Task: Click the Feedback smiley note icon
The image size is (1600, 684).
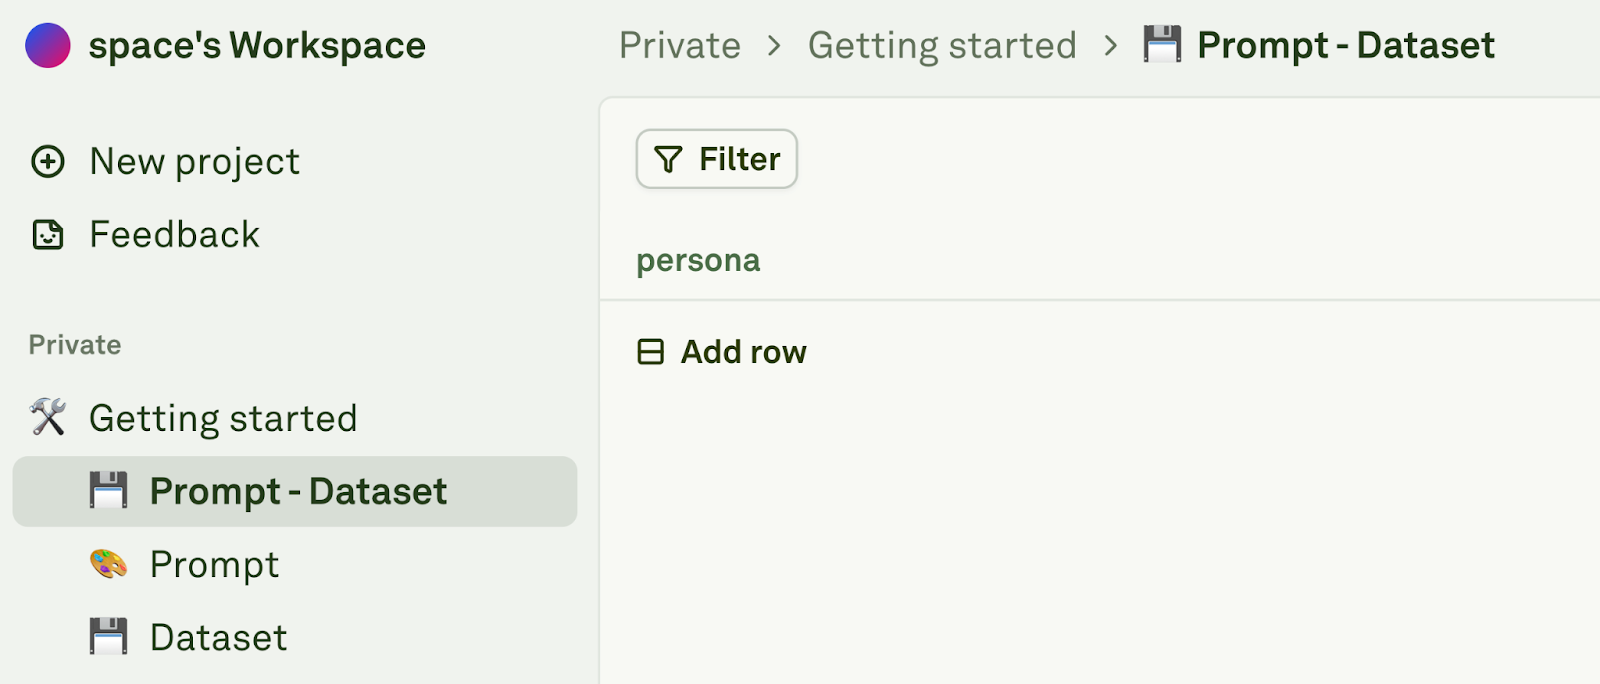Action: point(48,235)
